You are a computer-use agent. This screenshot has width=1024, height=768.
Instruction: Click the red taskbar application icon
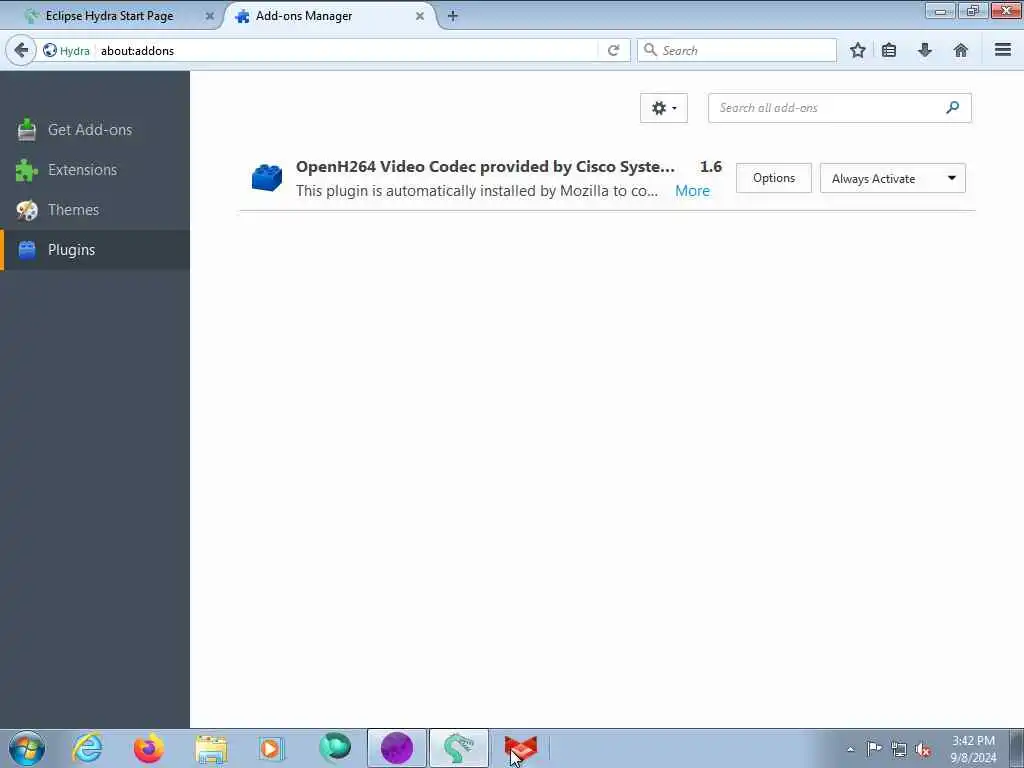click(x=520, y=748)
